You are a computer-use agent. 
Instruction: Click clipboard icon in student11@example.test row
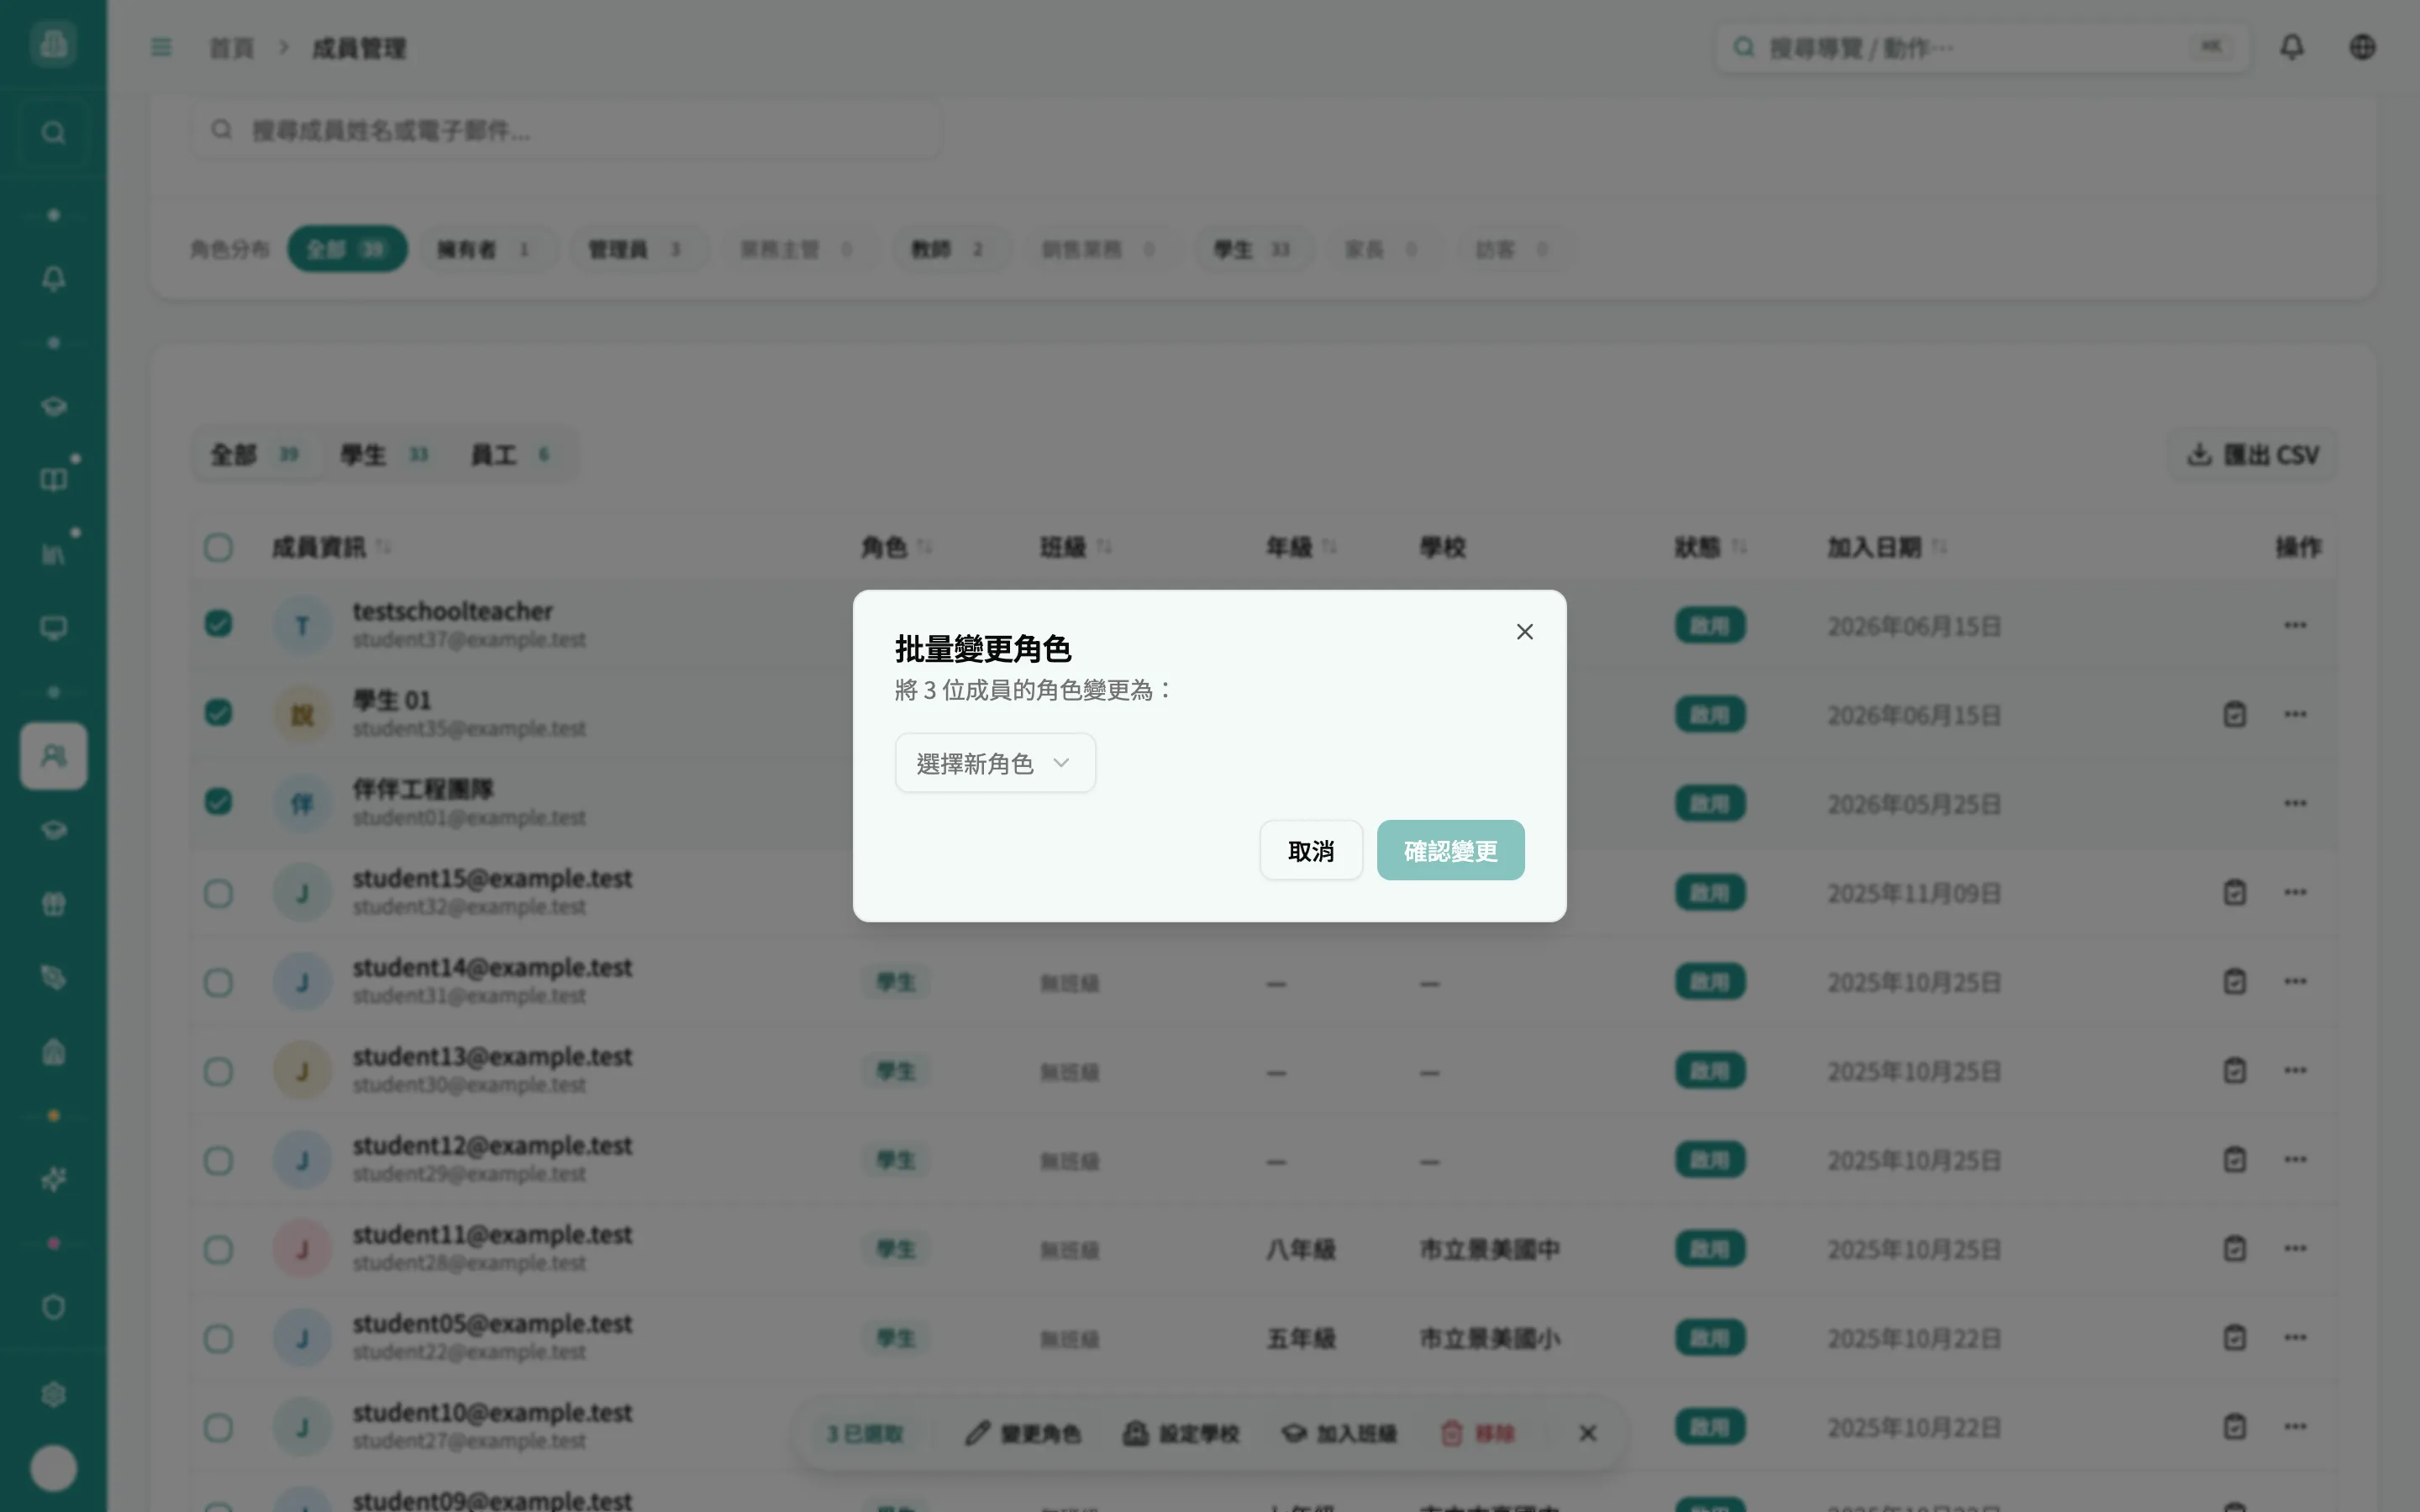2234,1249
